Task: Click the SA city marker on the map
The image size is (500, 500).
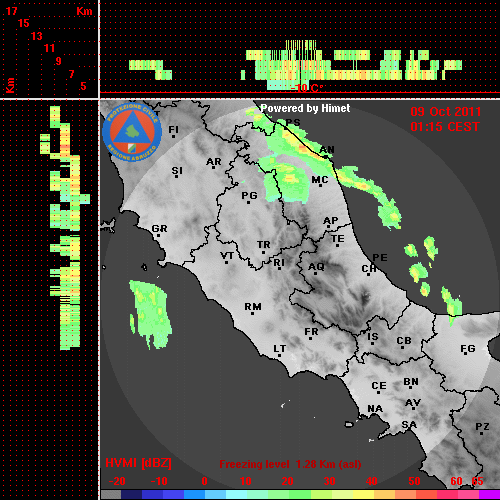Action: click(x=409, y=426)
